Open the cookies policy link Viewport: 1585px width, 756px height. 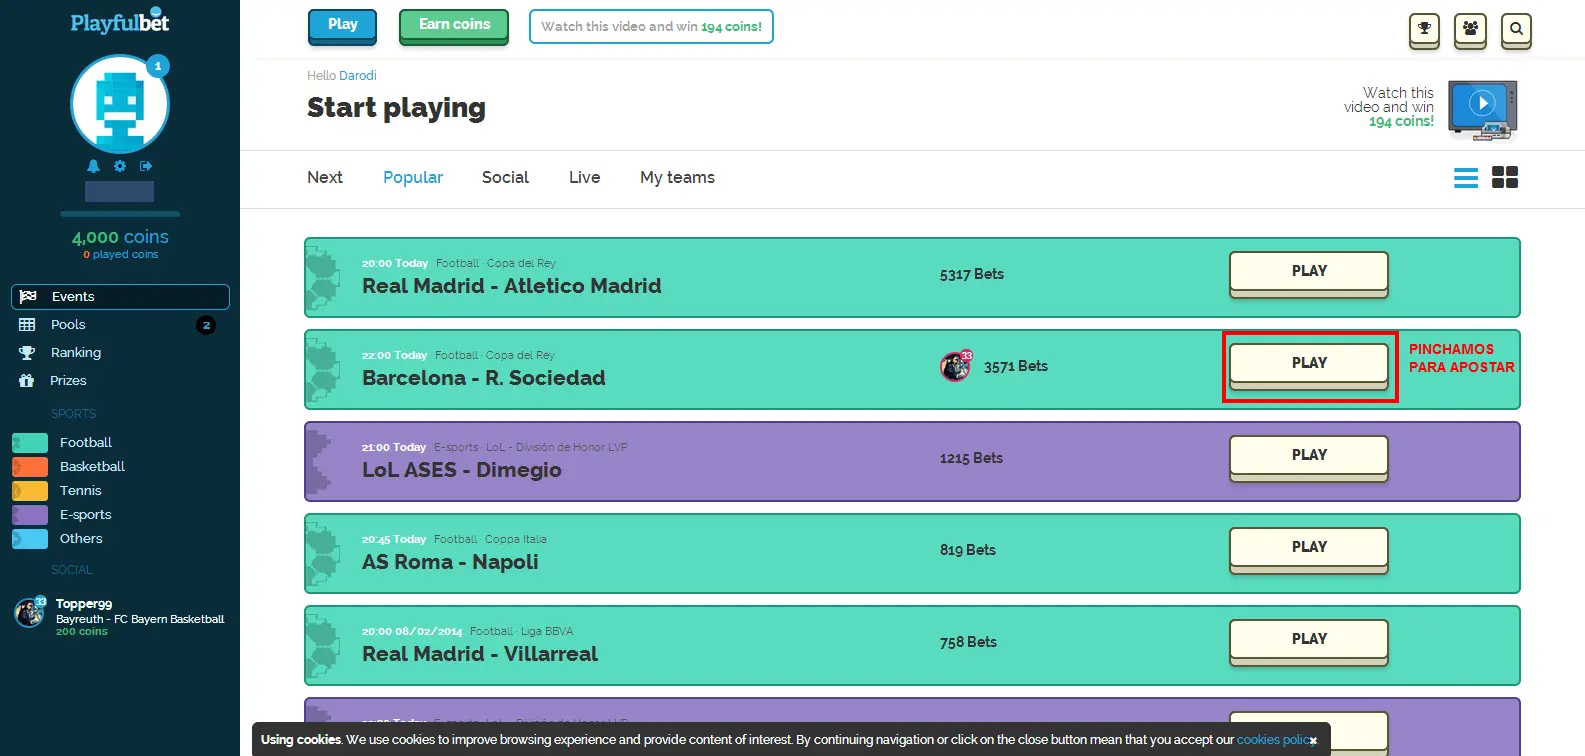[x=1273, y=740]
